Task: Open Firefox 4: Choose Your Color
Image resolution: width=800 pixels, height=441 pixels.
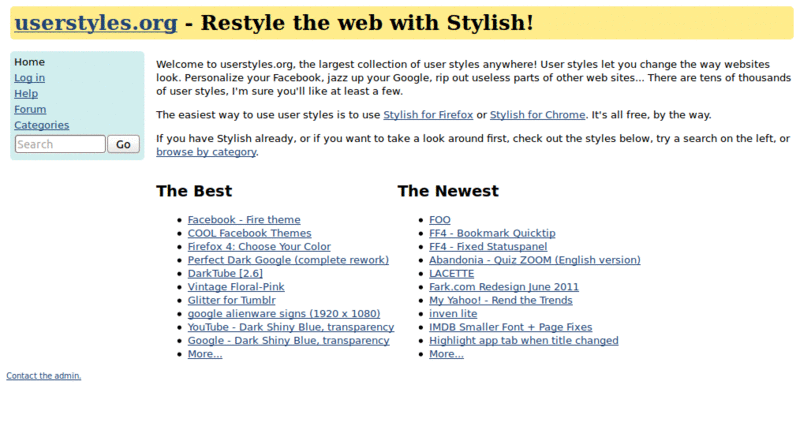Action: click(259, 247)
